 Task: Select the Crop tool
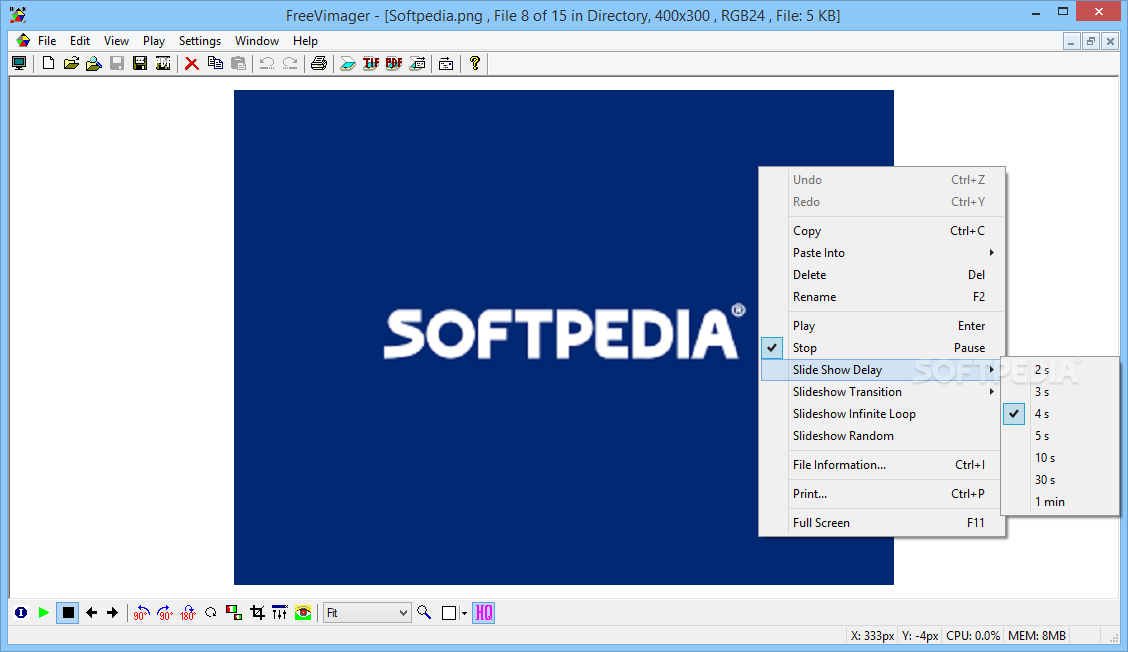[257, 612]
